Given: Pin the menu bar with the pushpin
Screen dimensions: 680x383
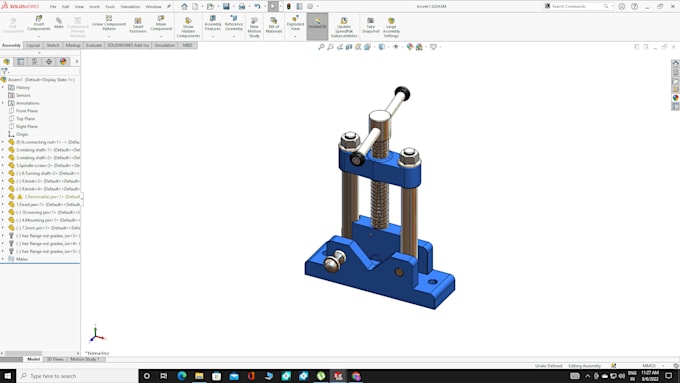Looking at the screenshot, I should coord(169,7).
